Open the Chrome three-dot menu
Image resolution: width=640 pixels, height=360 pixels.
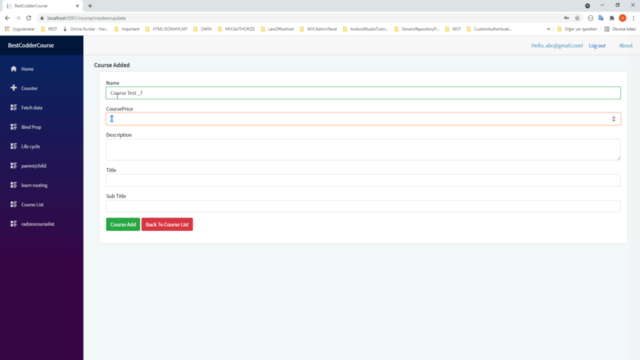click(x=633, y=18)
